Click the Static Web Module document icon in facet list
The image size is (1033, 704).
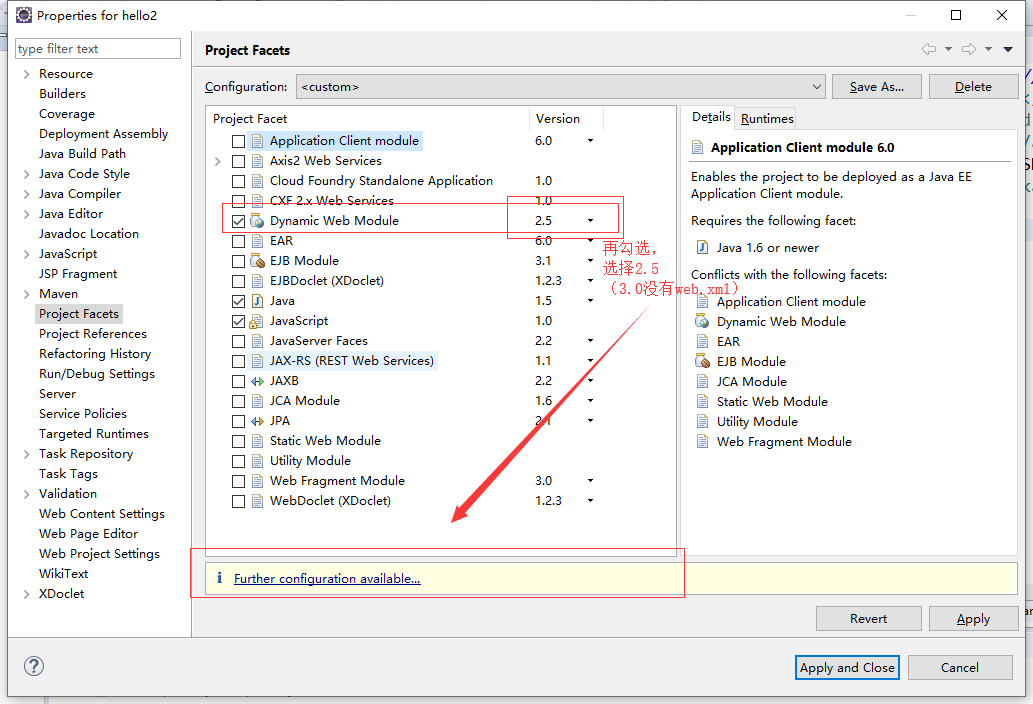[x=257, y=441]
